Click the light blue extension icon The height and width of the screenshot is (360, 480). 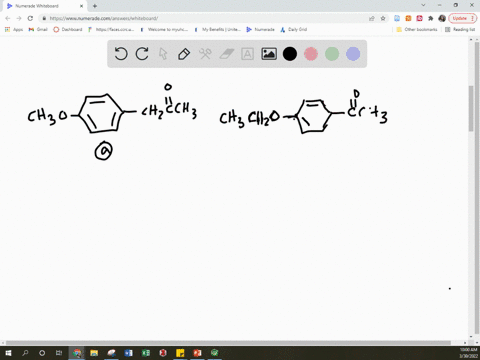[x=397, y=18]
